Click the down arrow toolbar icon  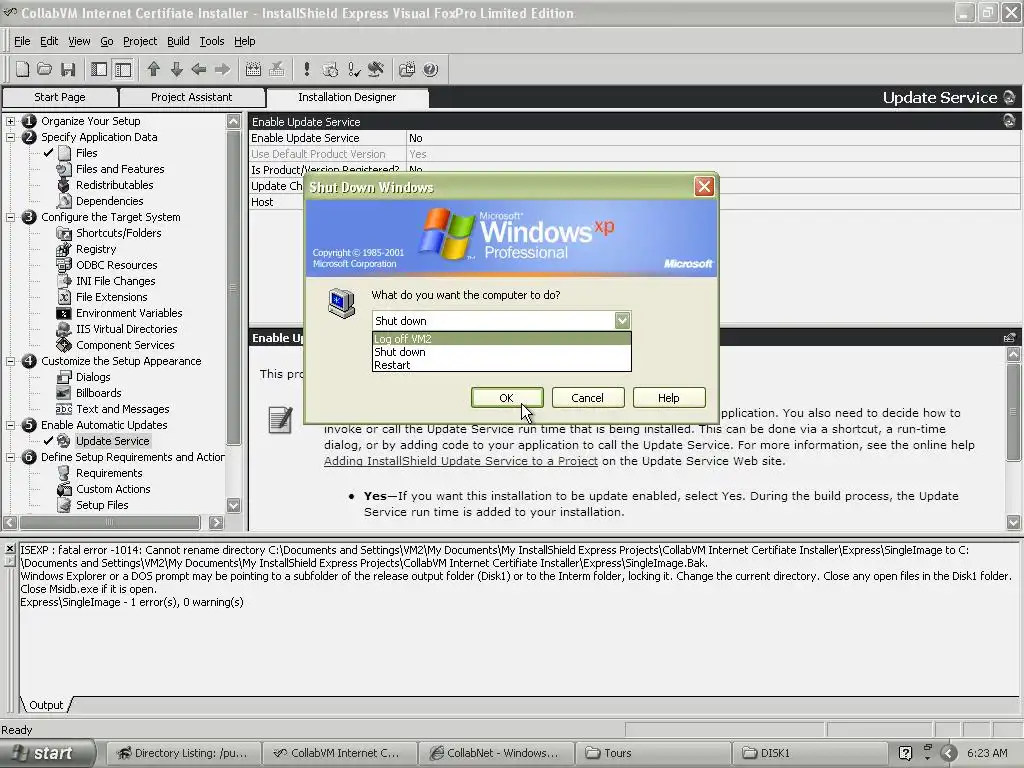[x=176, y=69]
